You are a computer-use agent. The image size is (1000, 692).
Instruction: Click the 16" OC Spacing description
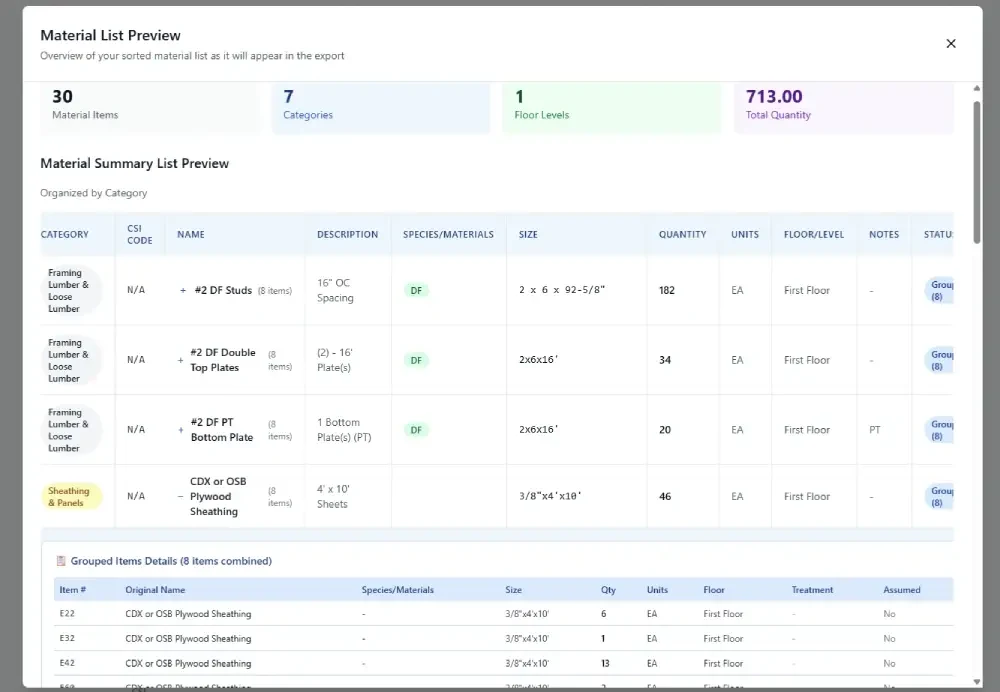[x=335, y=290]
